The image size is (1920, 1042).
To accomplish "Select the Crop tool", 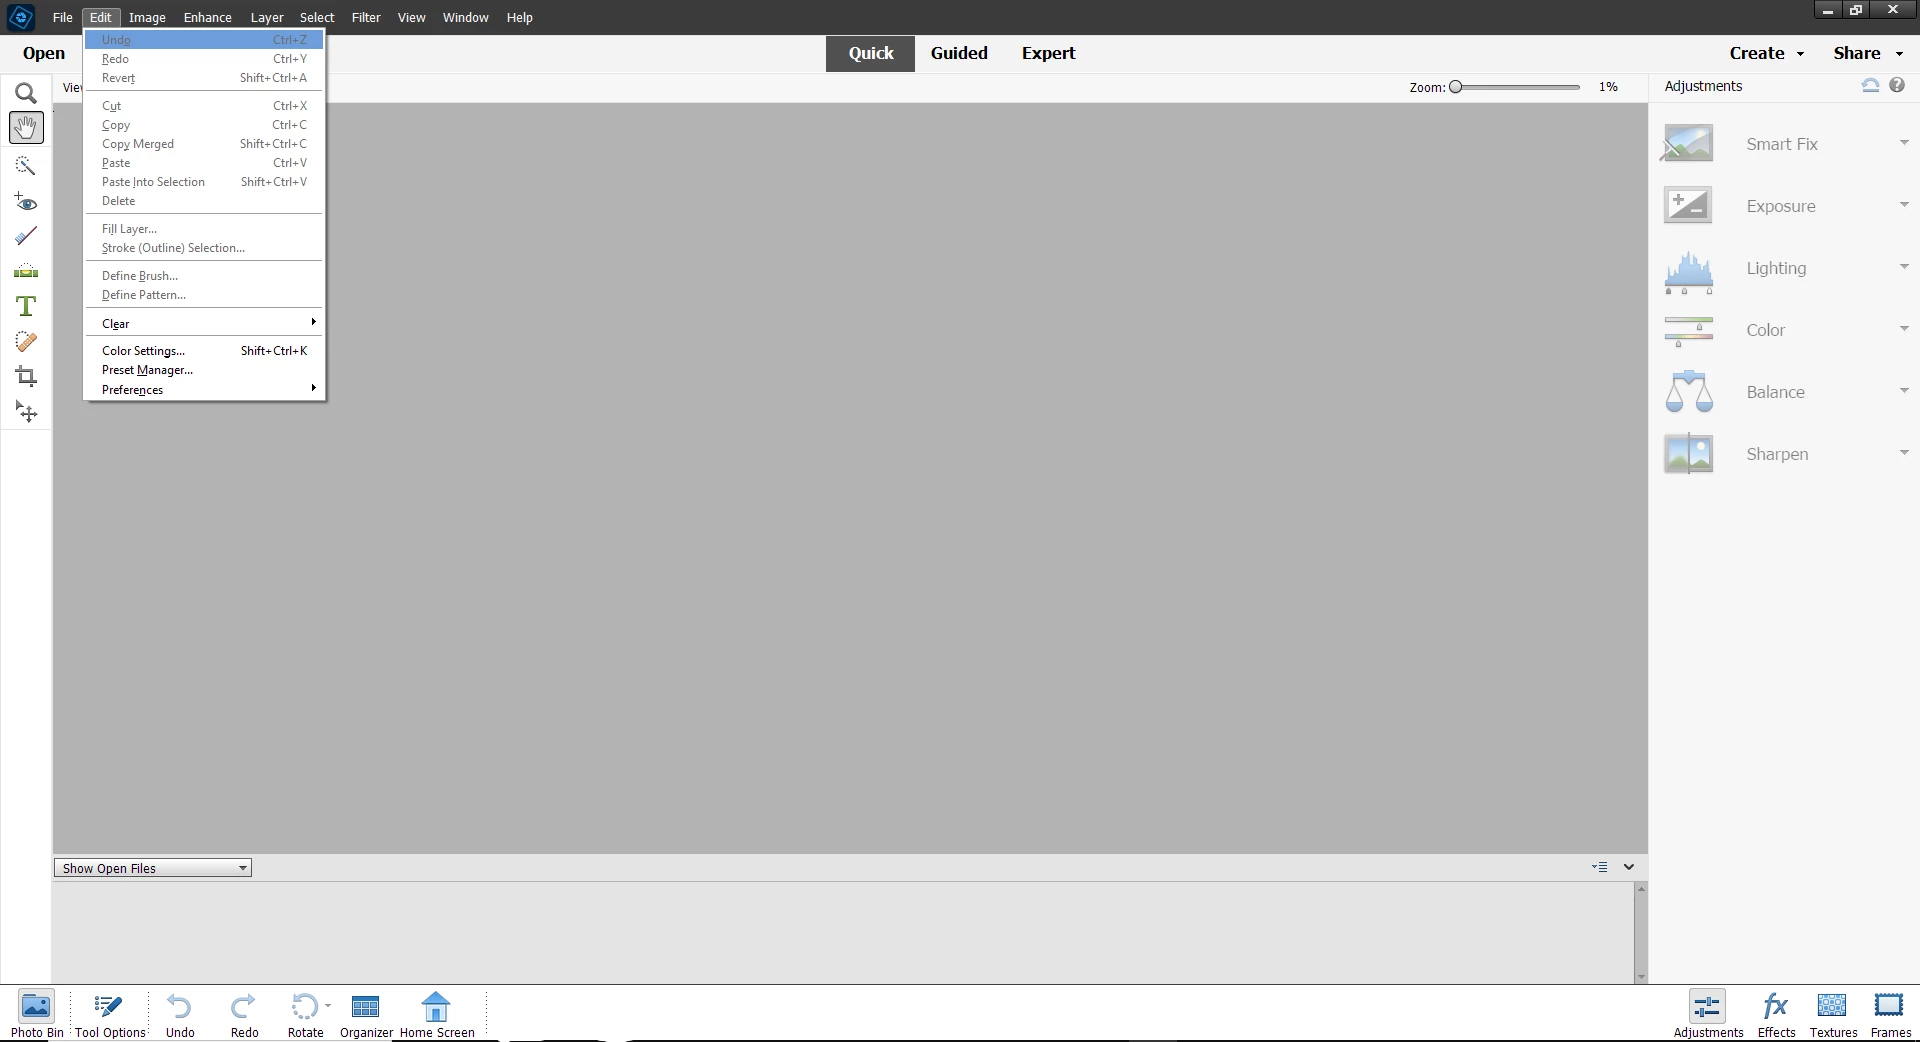I will point(26,377).
